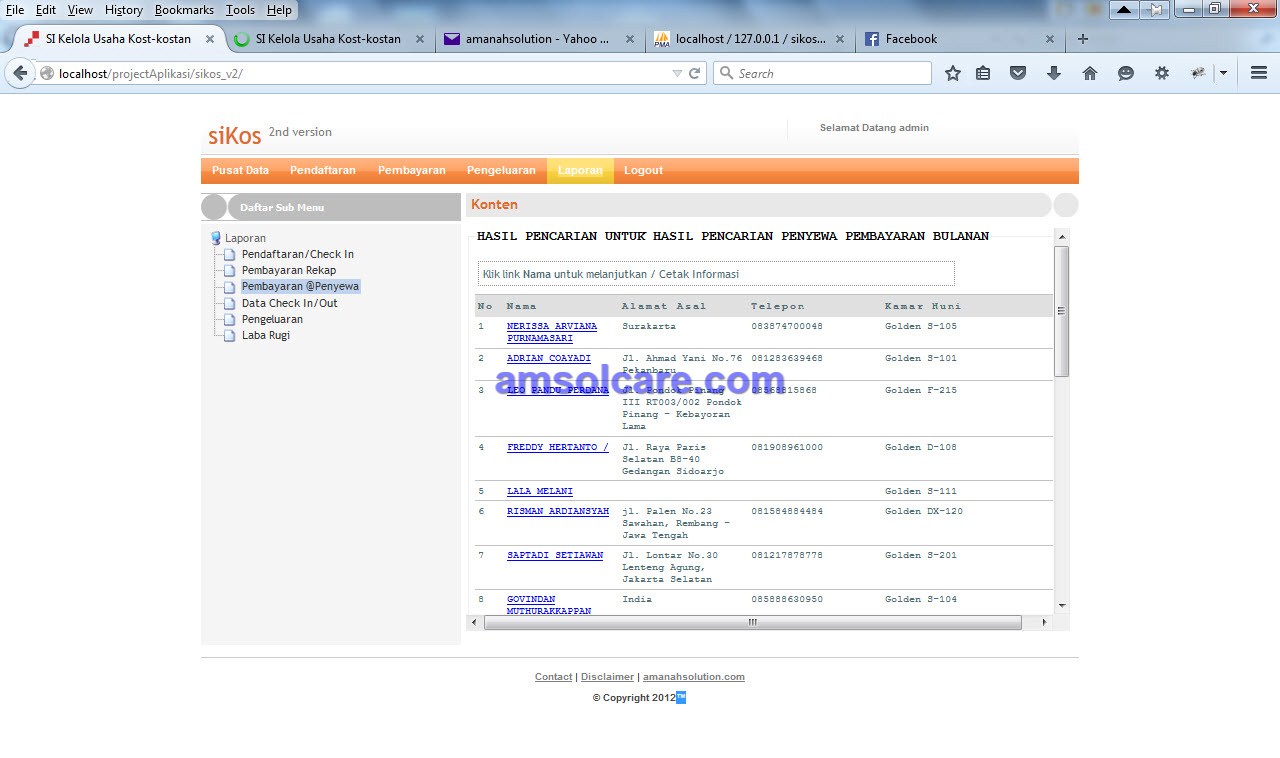
Task: Open the Pembayaran navigation item
Action: click(x=412, y=170)
